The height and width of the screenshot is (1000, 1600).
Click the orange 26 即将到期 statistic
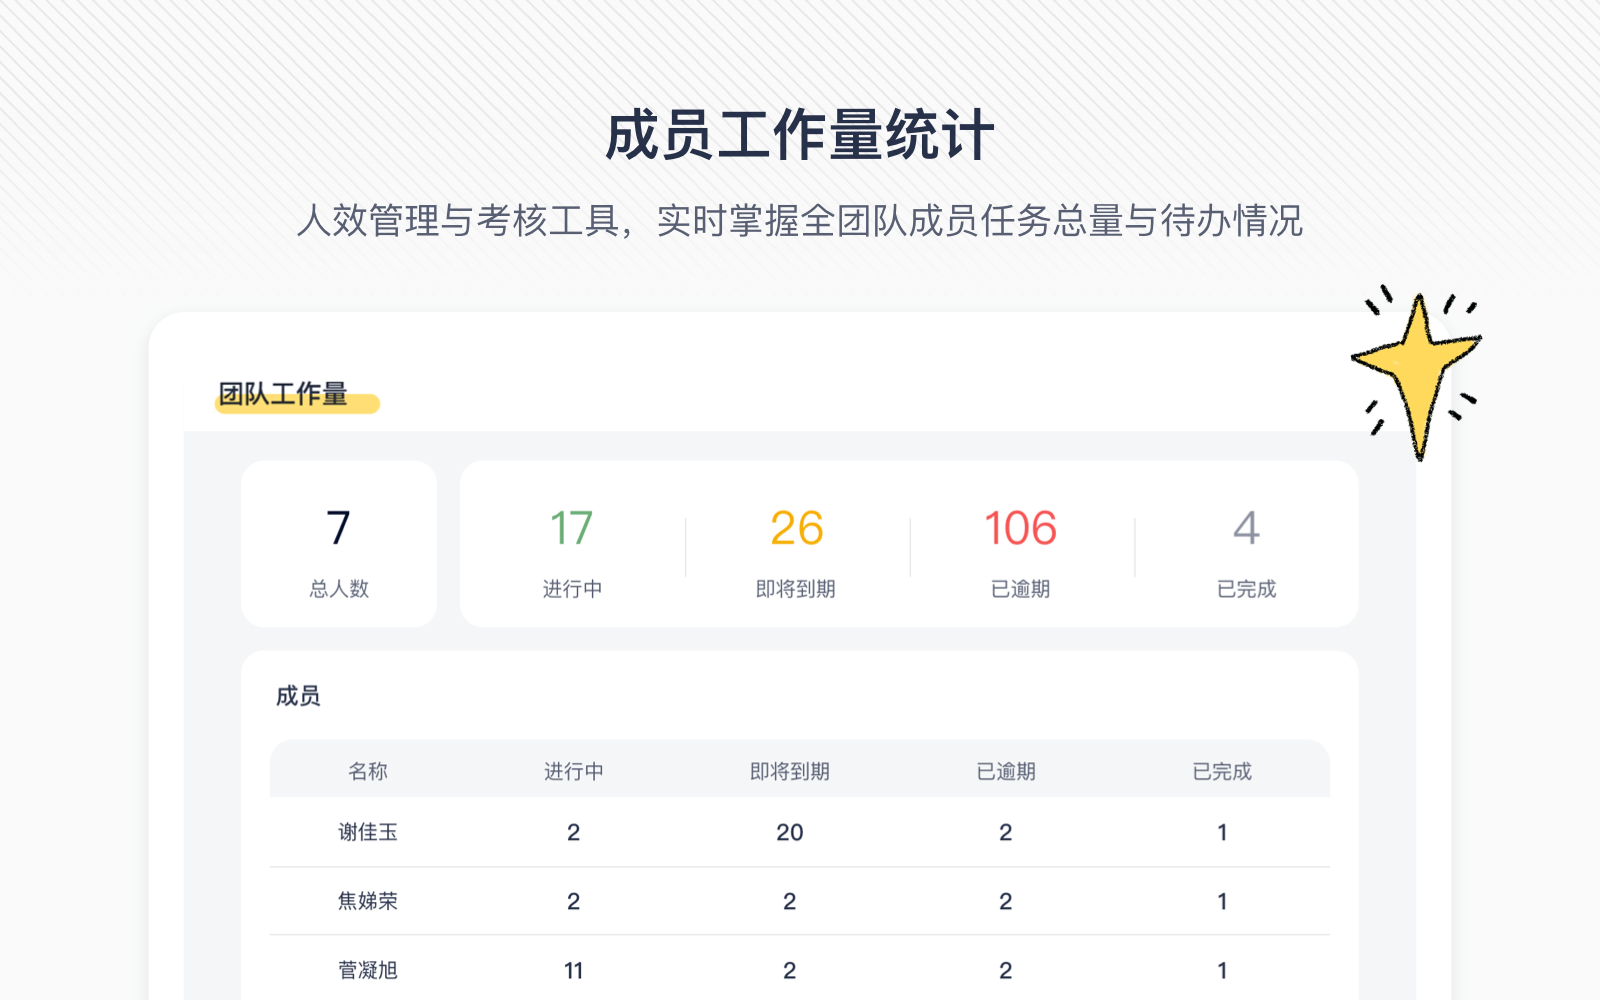(796, 545)
